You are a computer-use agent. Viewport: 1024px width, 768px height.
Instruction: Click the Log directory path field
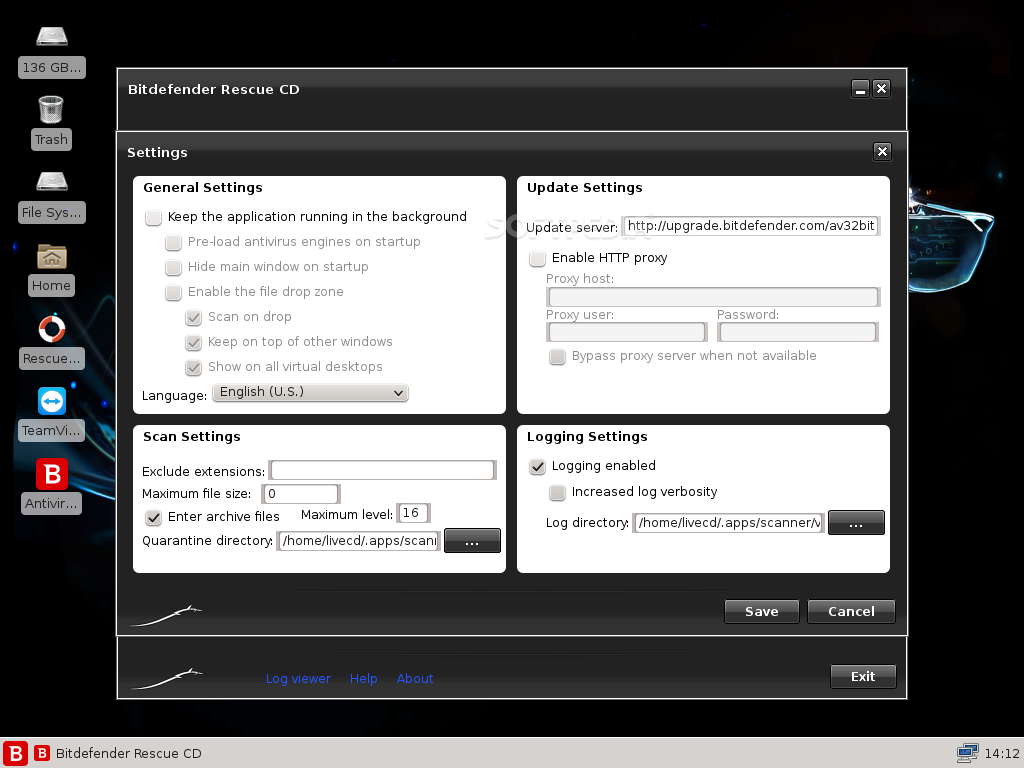tap(728, 522)
